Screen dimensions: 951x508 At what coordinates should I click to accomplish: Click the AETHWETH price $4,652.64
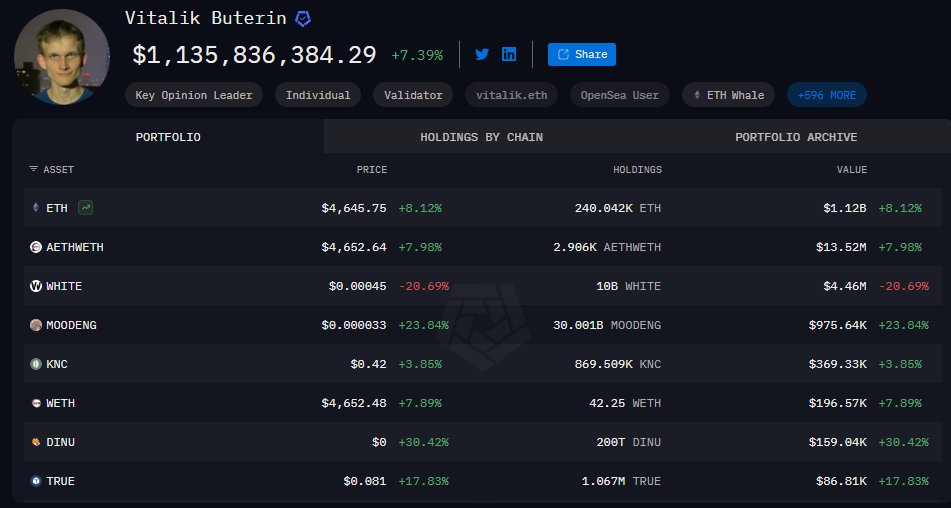pos(354,247)
